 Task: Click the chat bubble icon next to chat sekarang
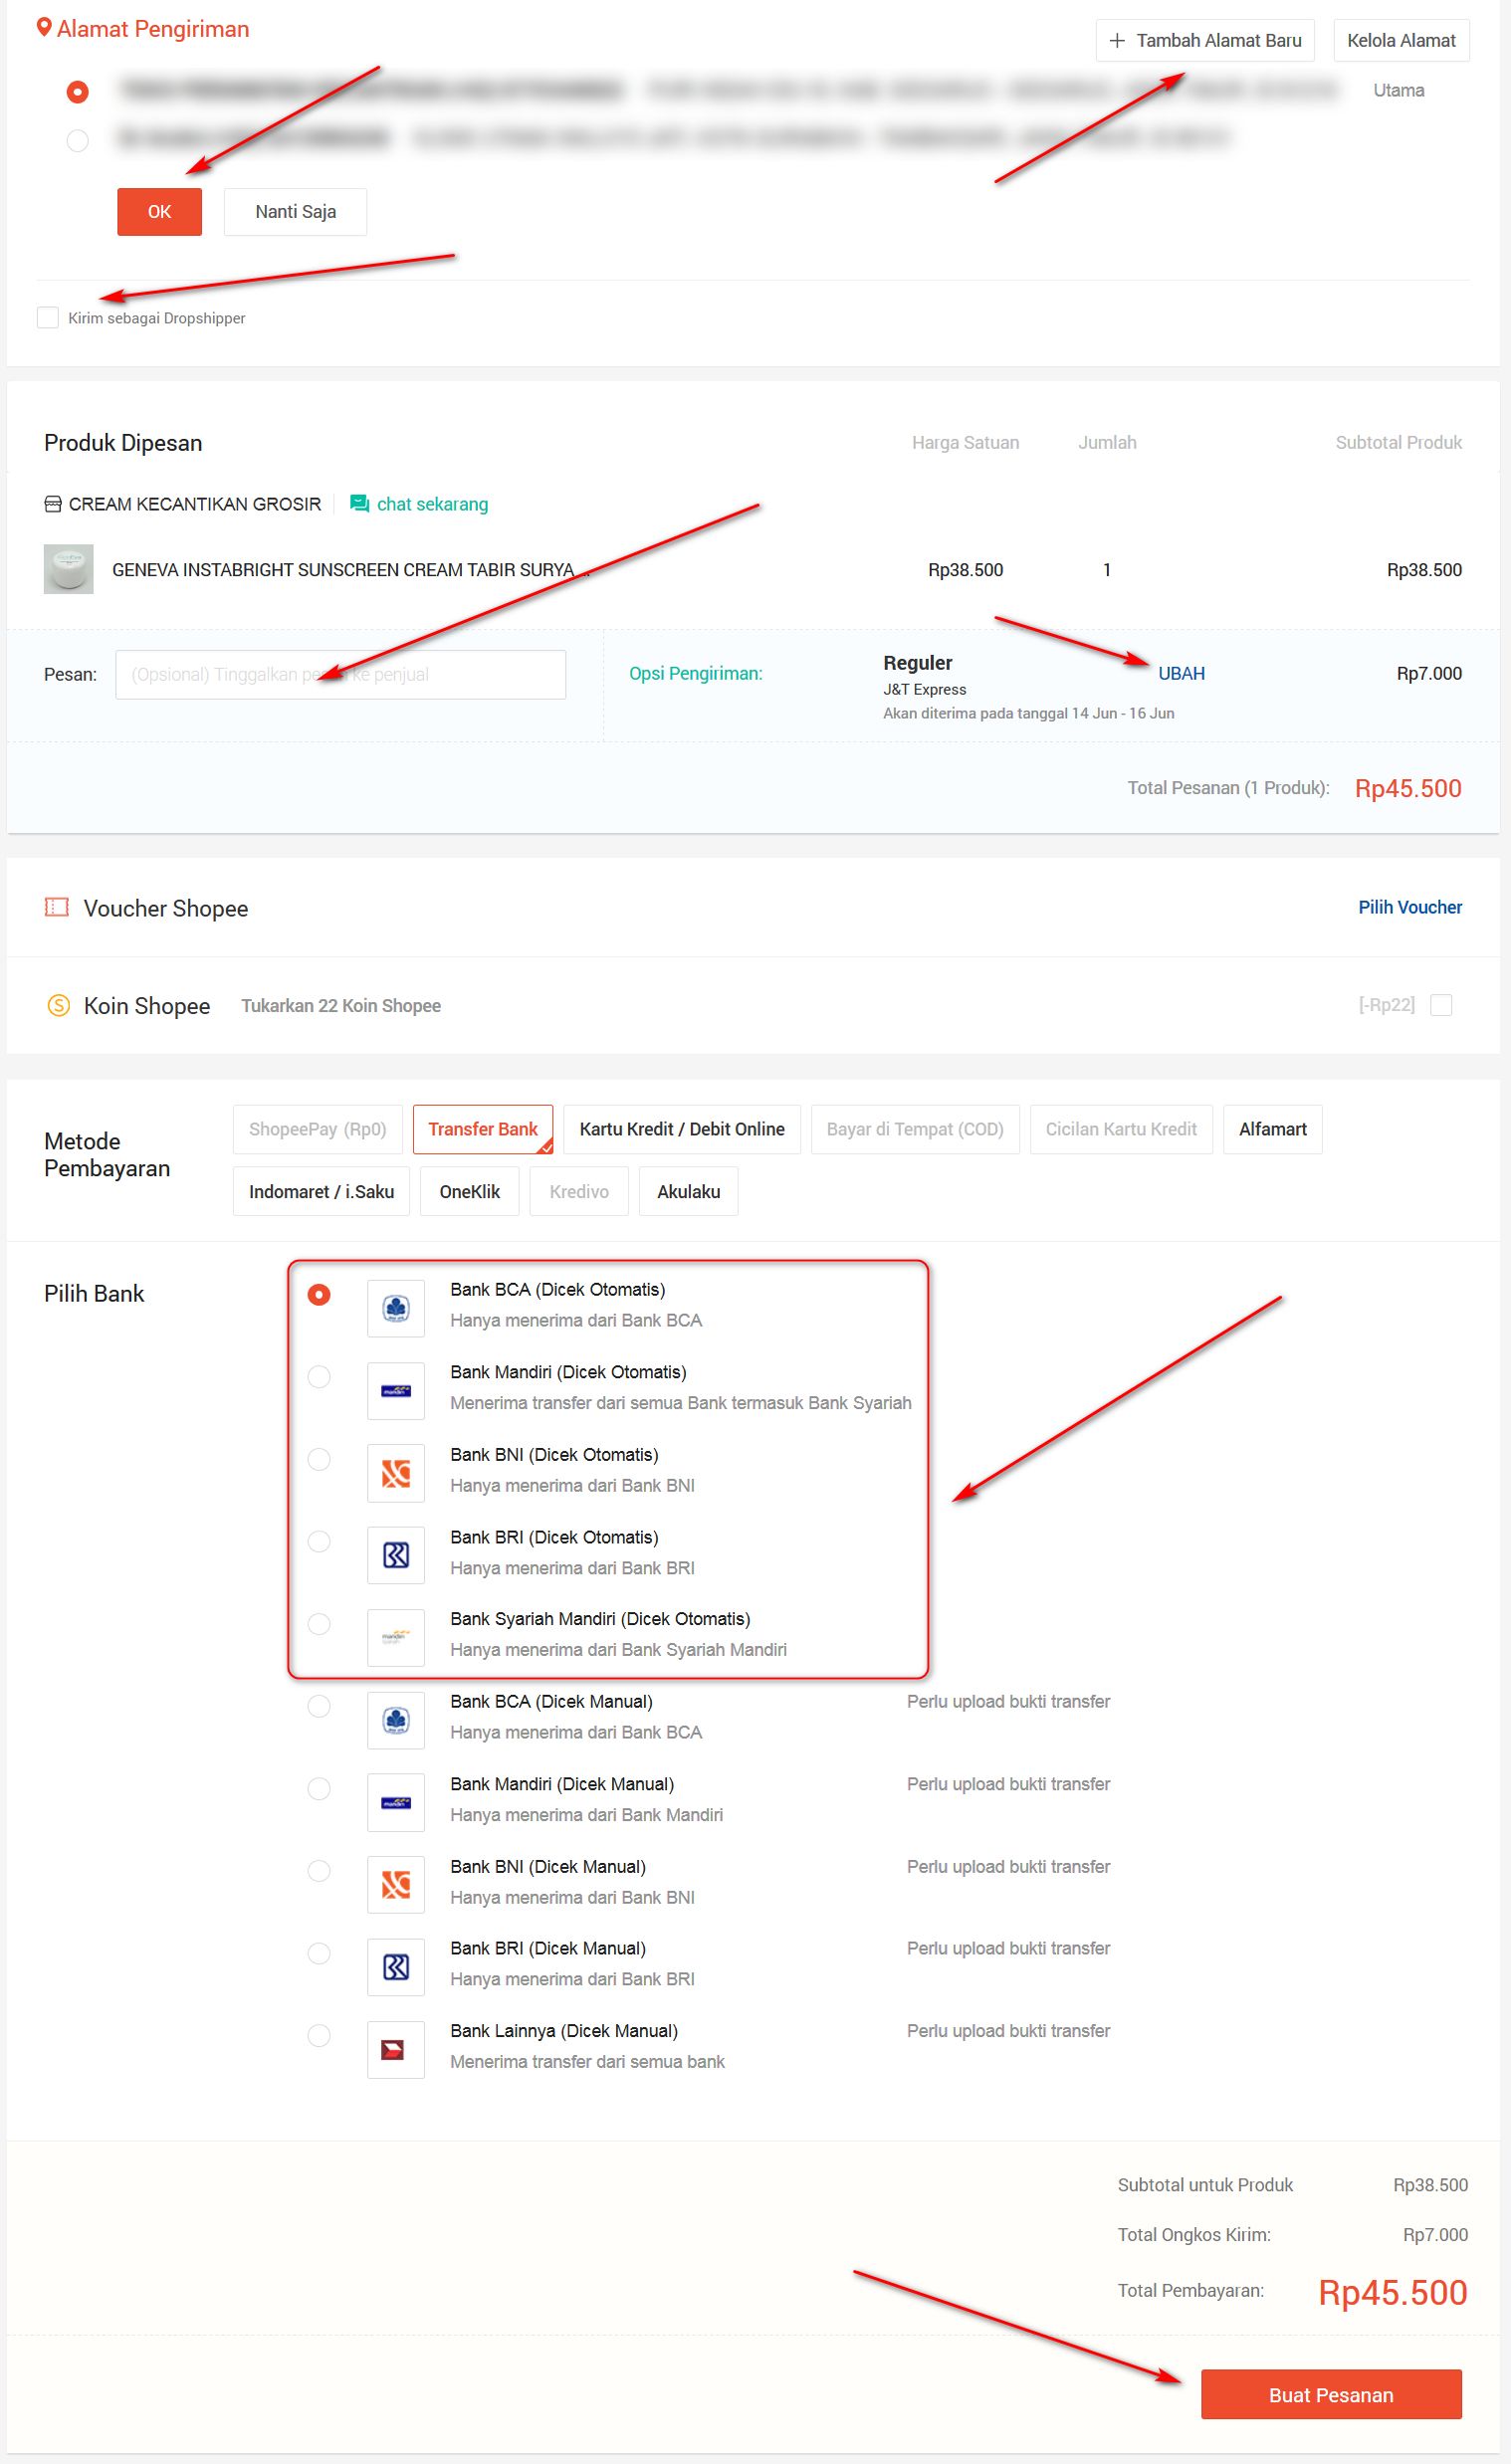(360, 504)
